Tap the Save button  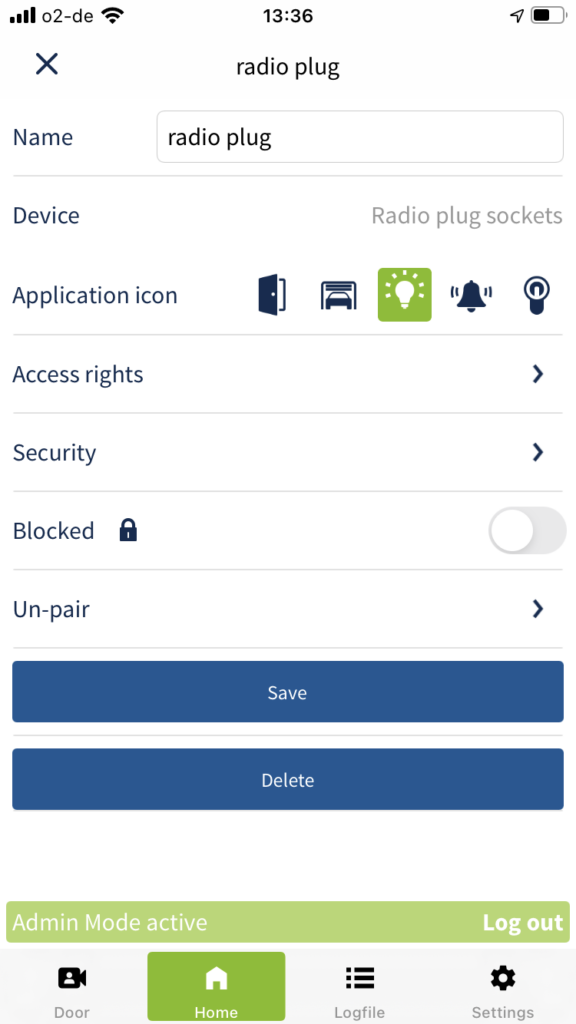point(288,692)
